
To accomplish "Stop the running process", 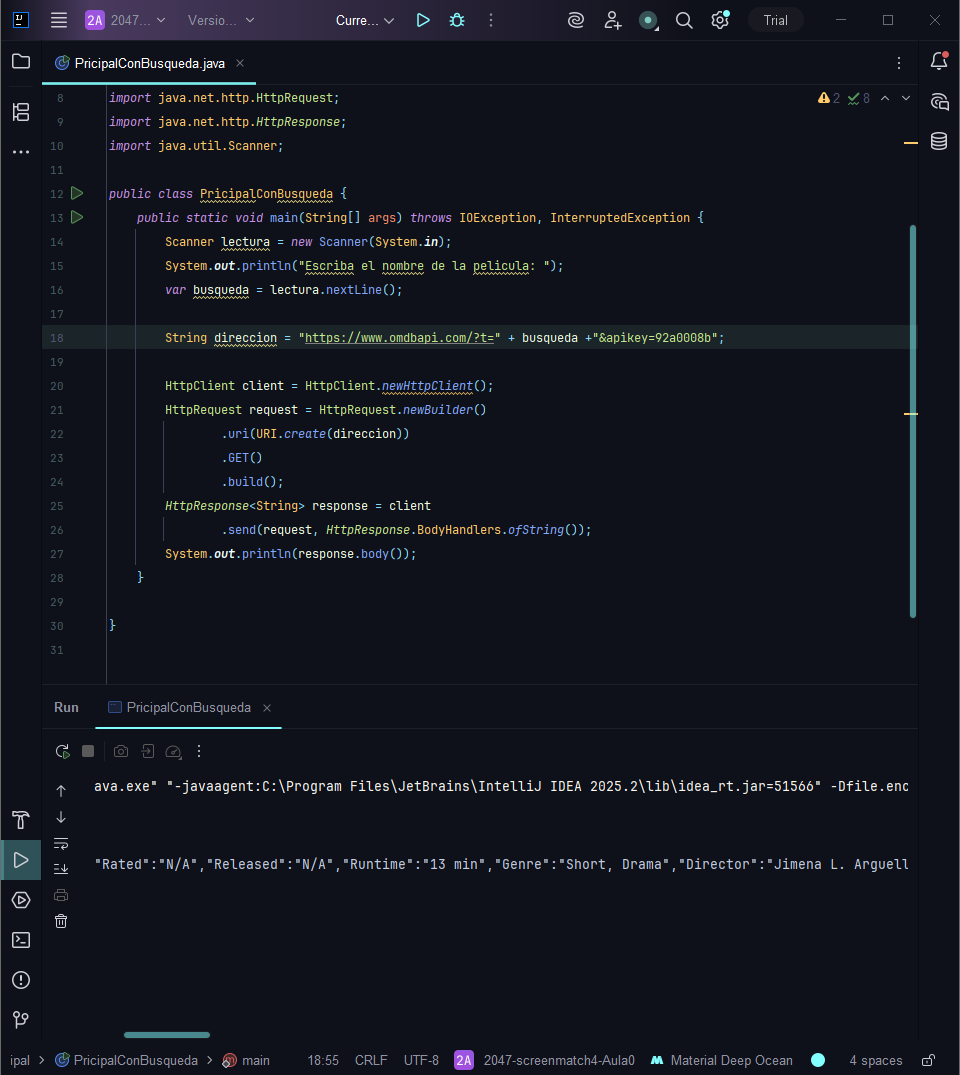I will (x=88, y=751).
